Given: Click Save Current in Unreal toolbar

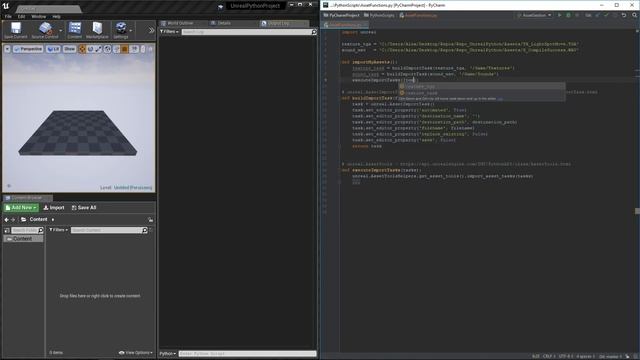Looking at the screenshot, I should (16, 31).
